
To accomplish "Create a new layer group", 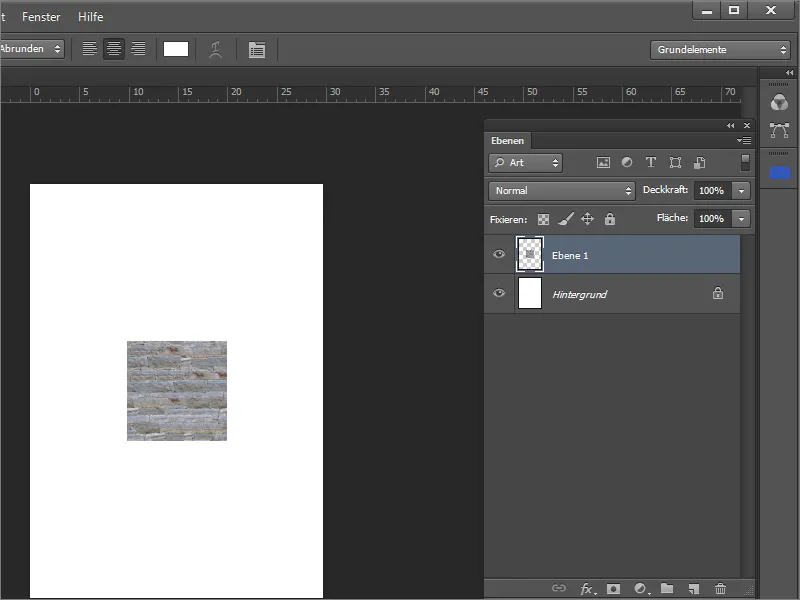I will tap(667, 588).
